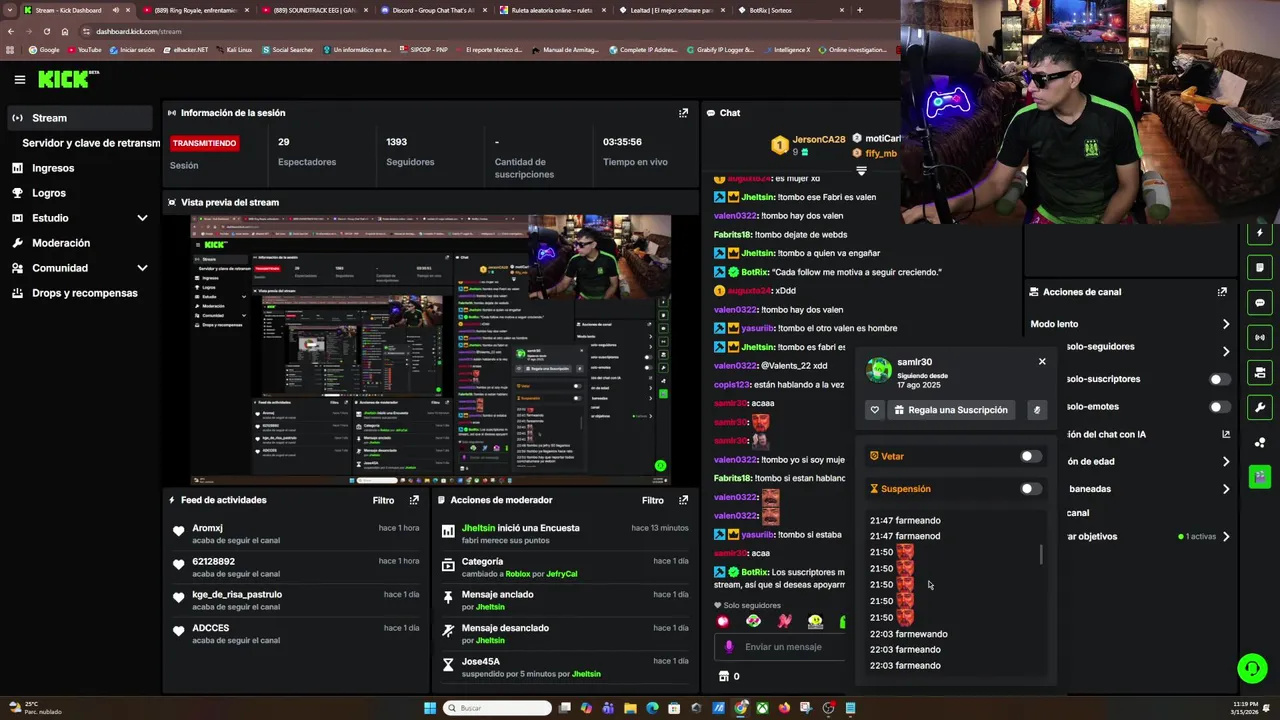Viewport: 1280px width, 720px height.
Task: Open the Kick hamburger menu
Action: click(x=19, y=79)
